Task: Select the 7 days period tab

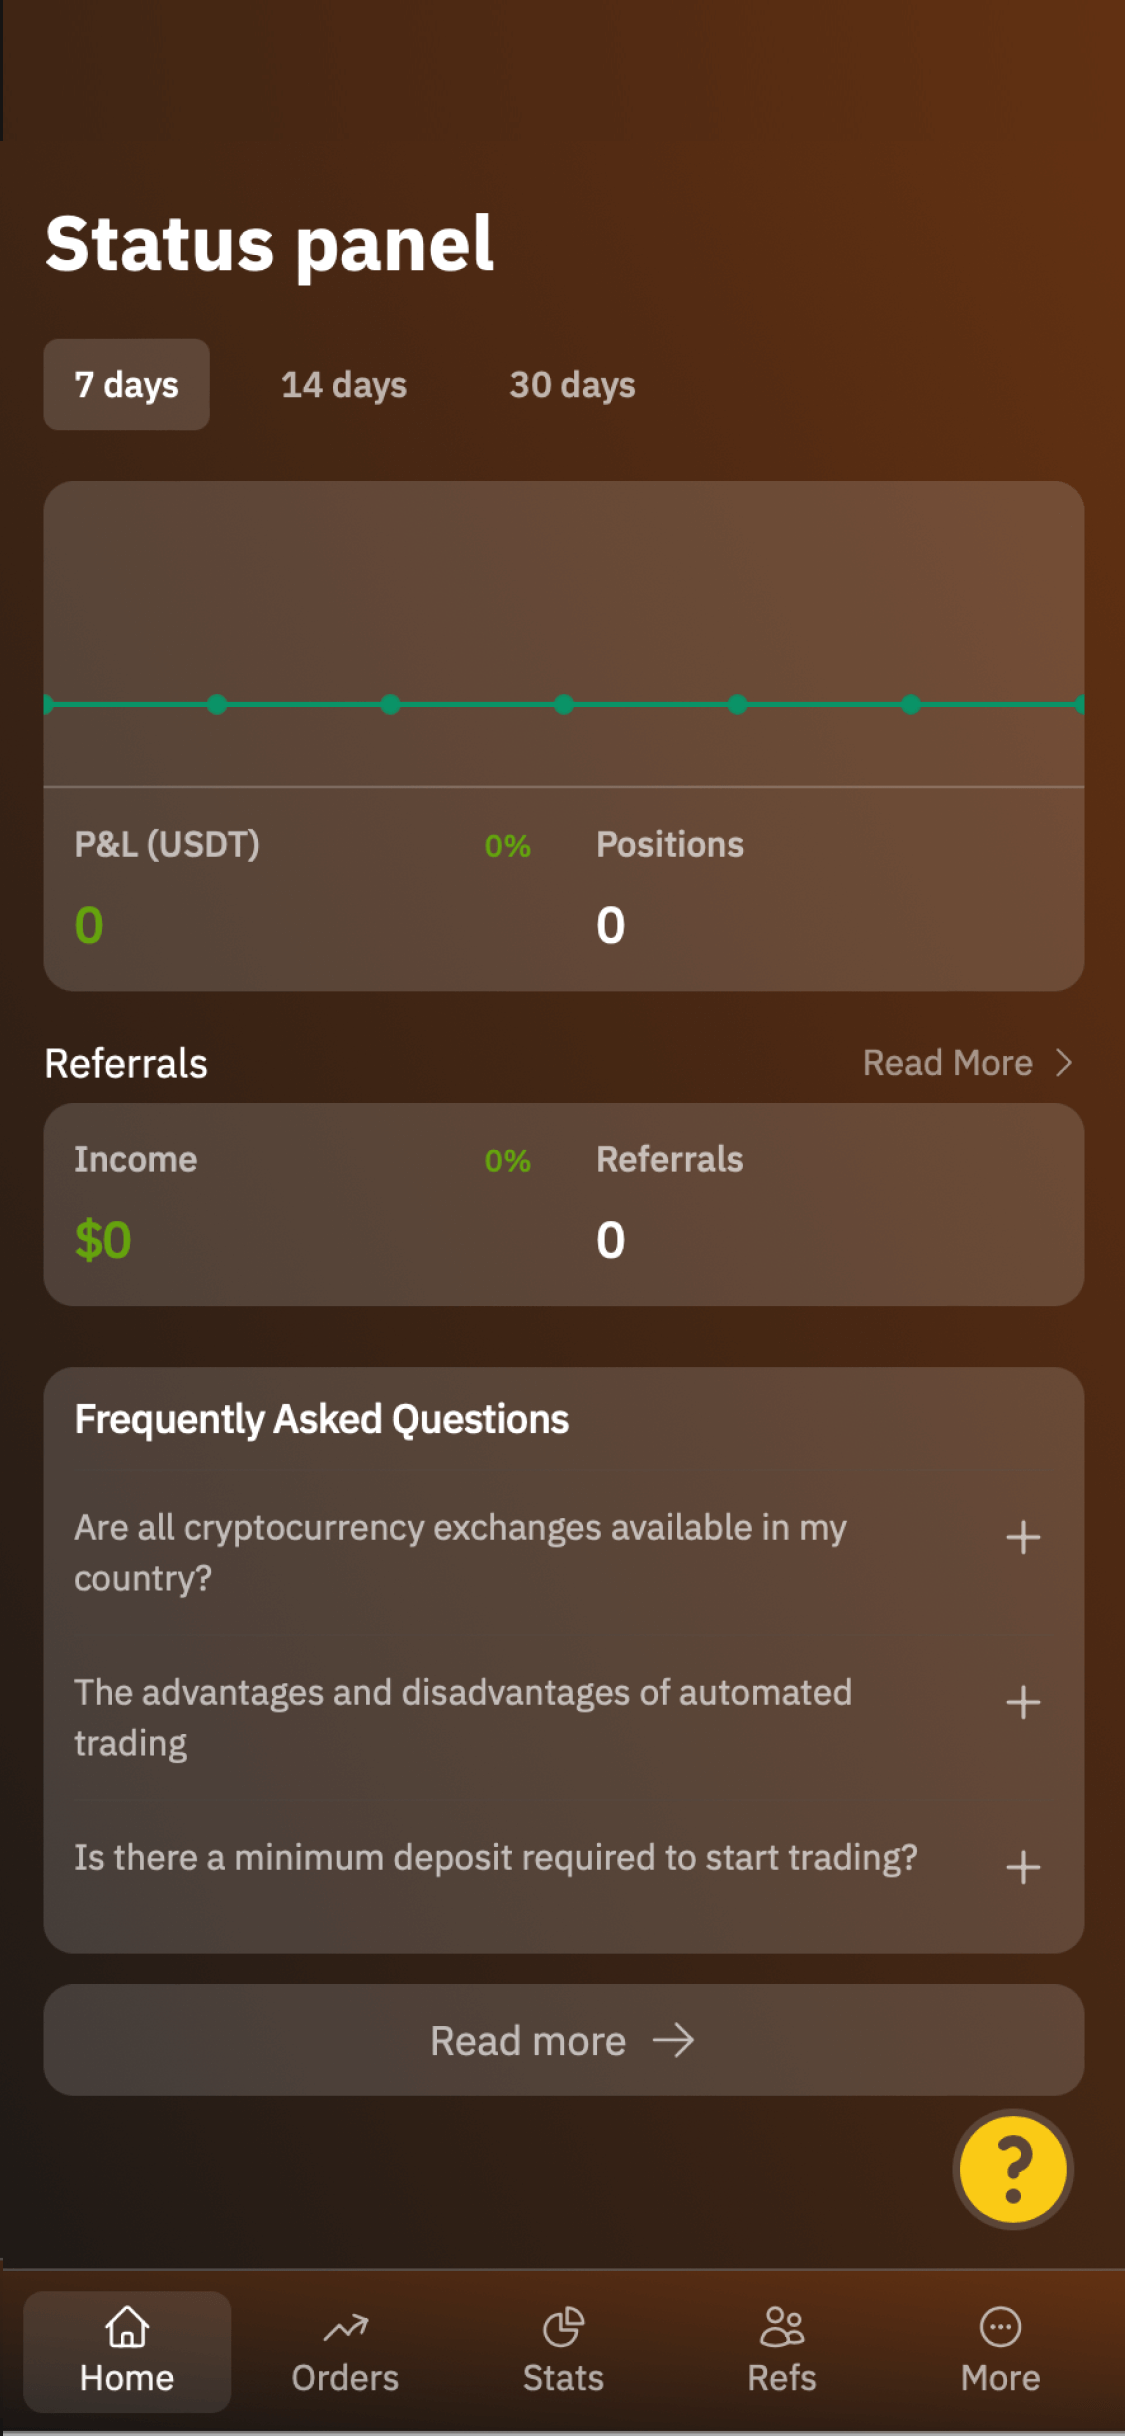Action: pos(126,385)
